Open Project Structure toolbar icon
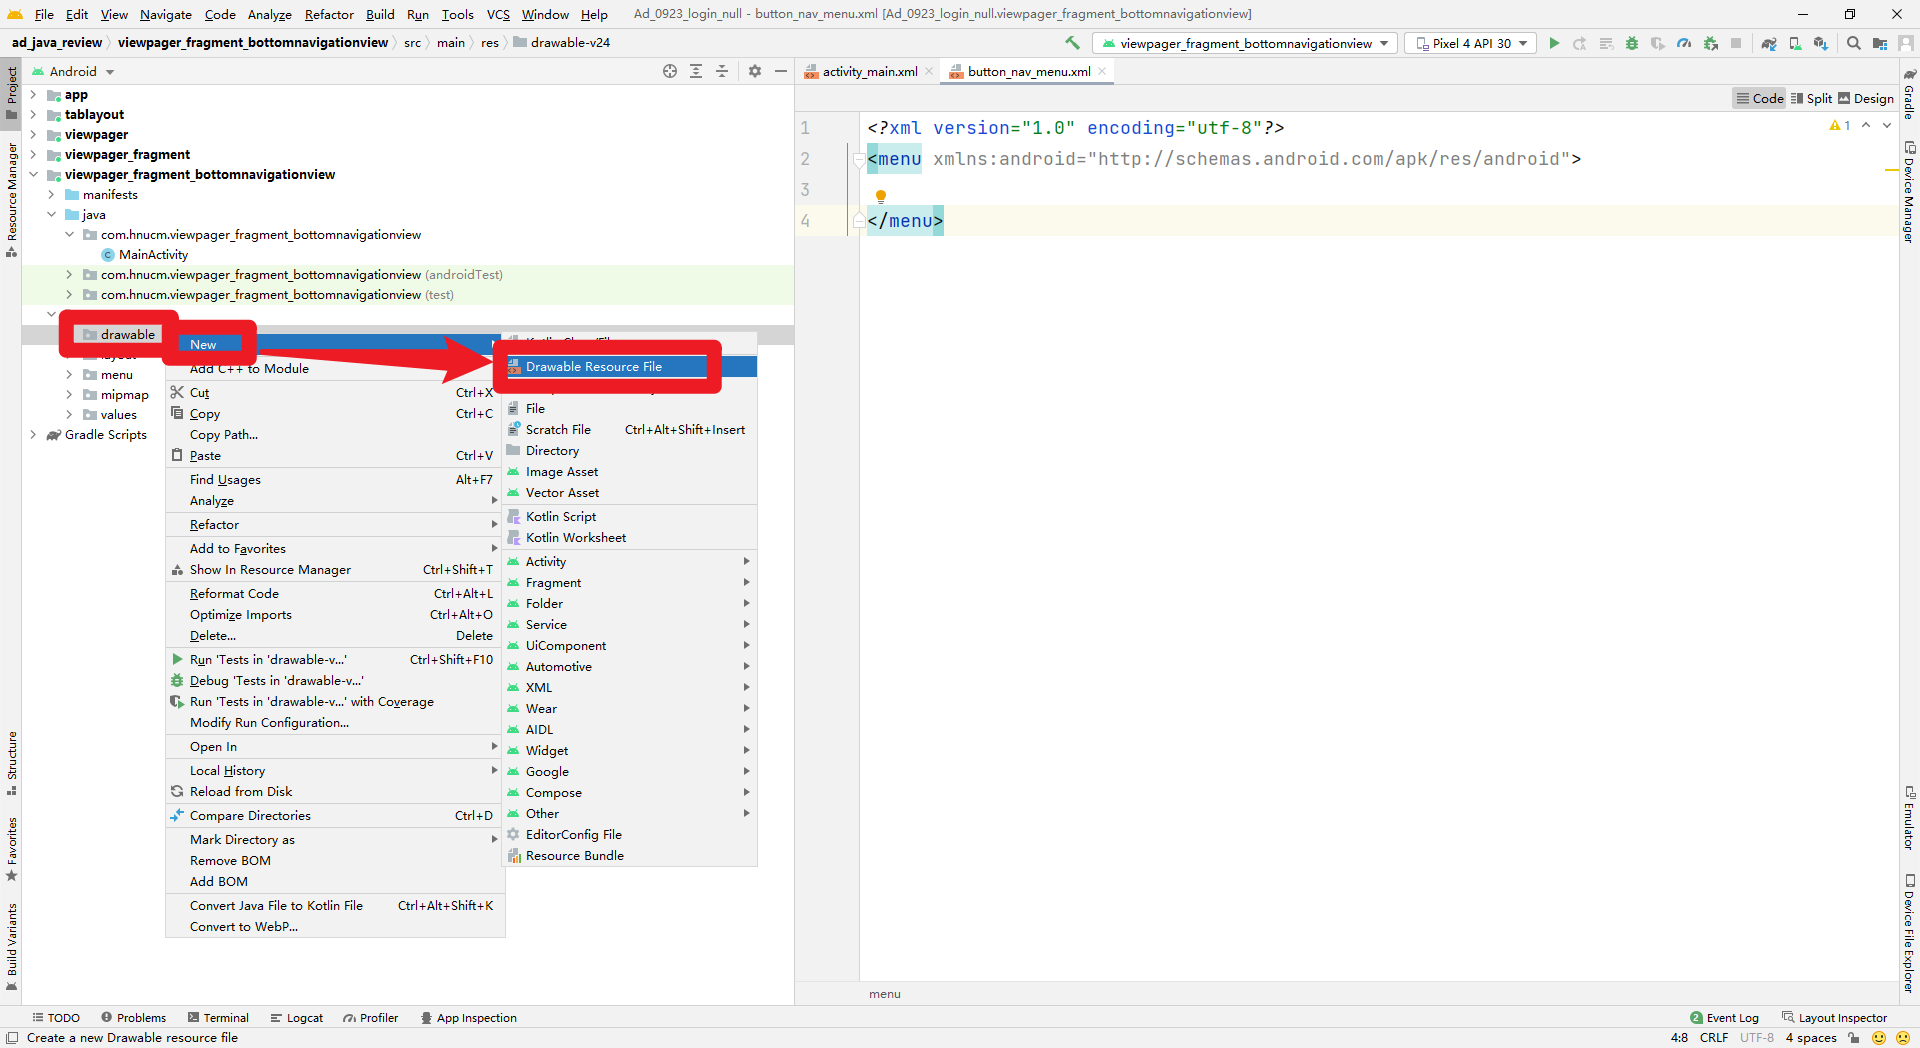 (1880, 43)
